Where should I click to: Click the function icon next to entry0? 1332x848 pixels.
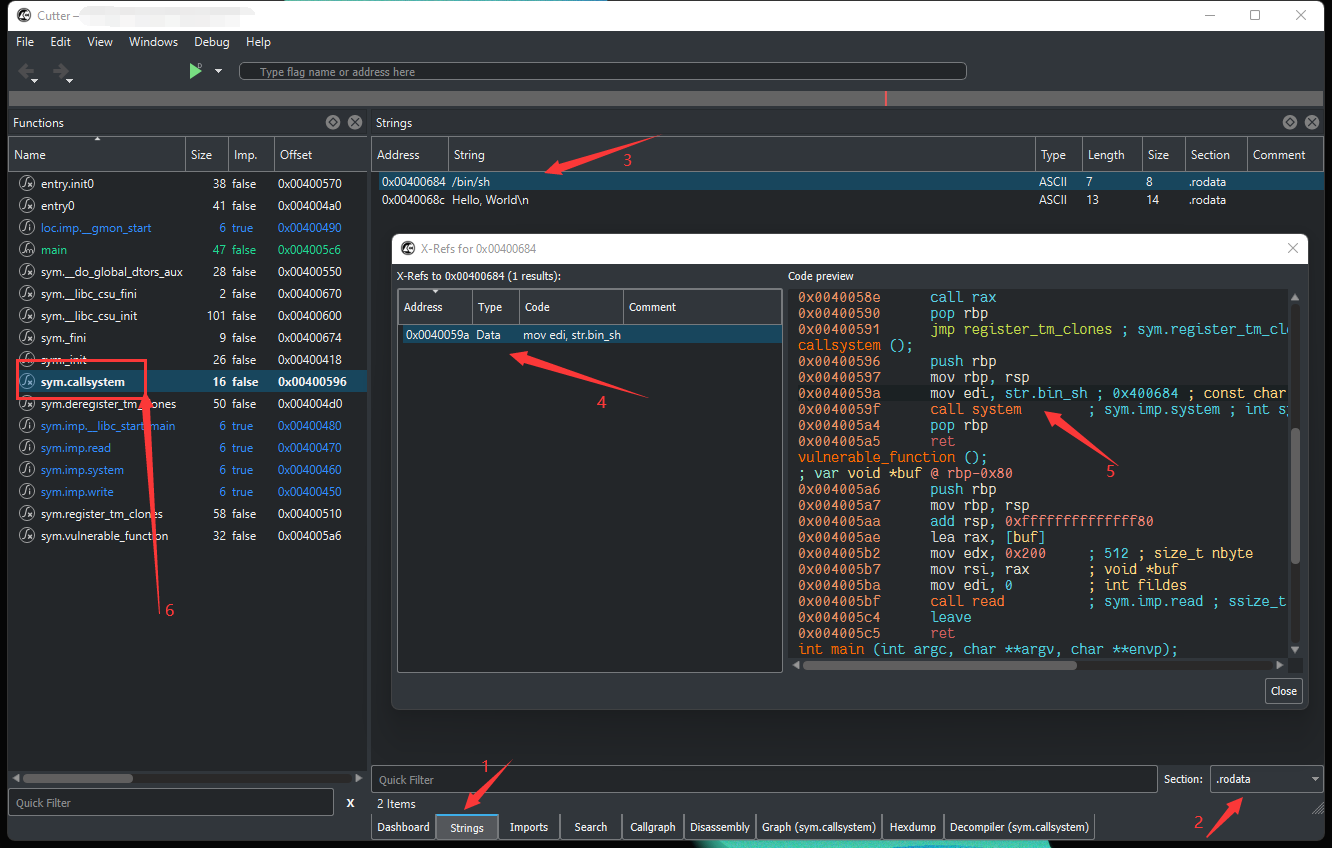click(27, 206)
